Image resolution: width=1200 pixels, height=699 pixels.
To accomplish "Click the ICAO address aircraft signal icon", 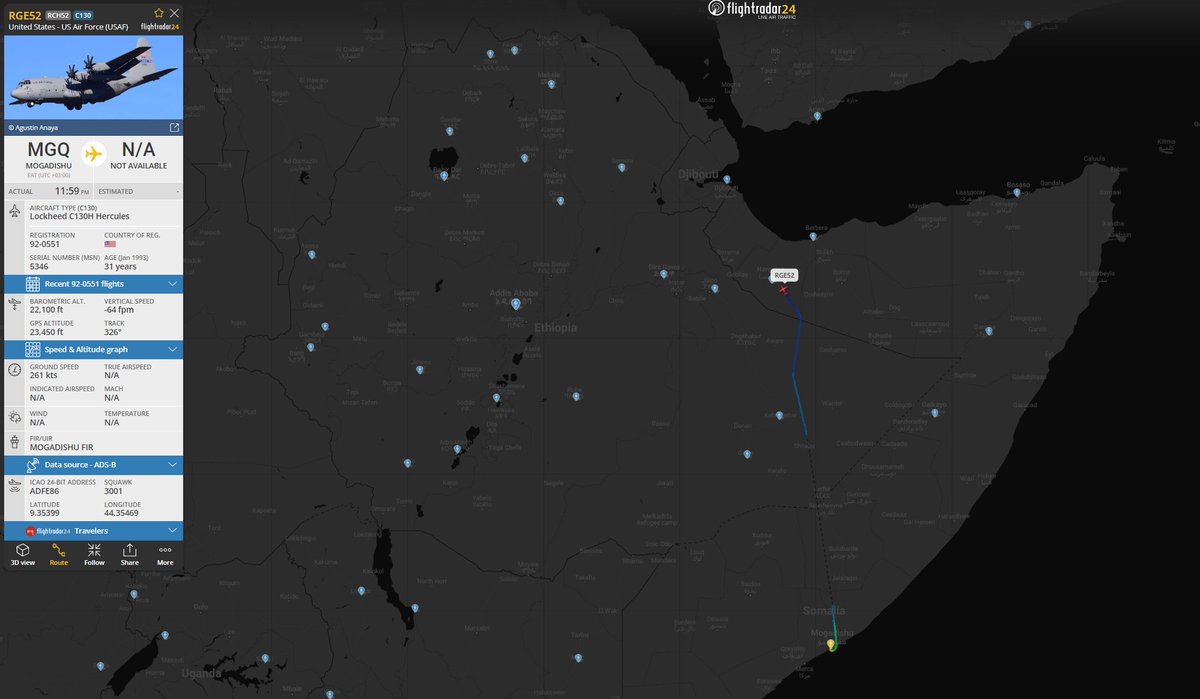I will [15, 488].
